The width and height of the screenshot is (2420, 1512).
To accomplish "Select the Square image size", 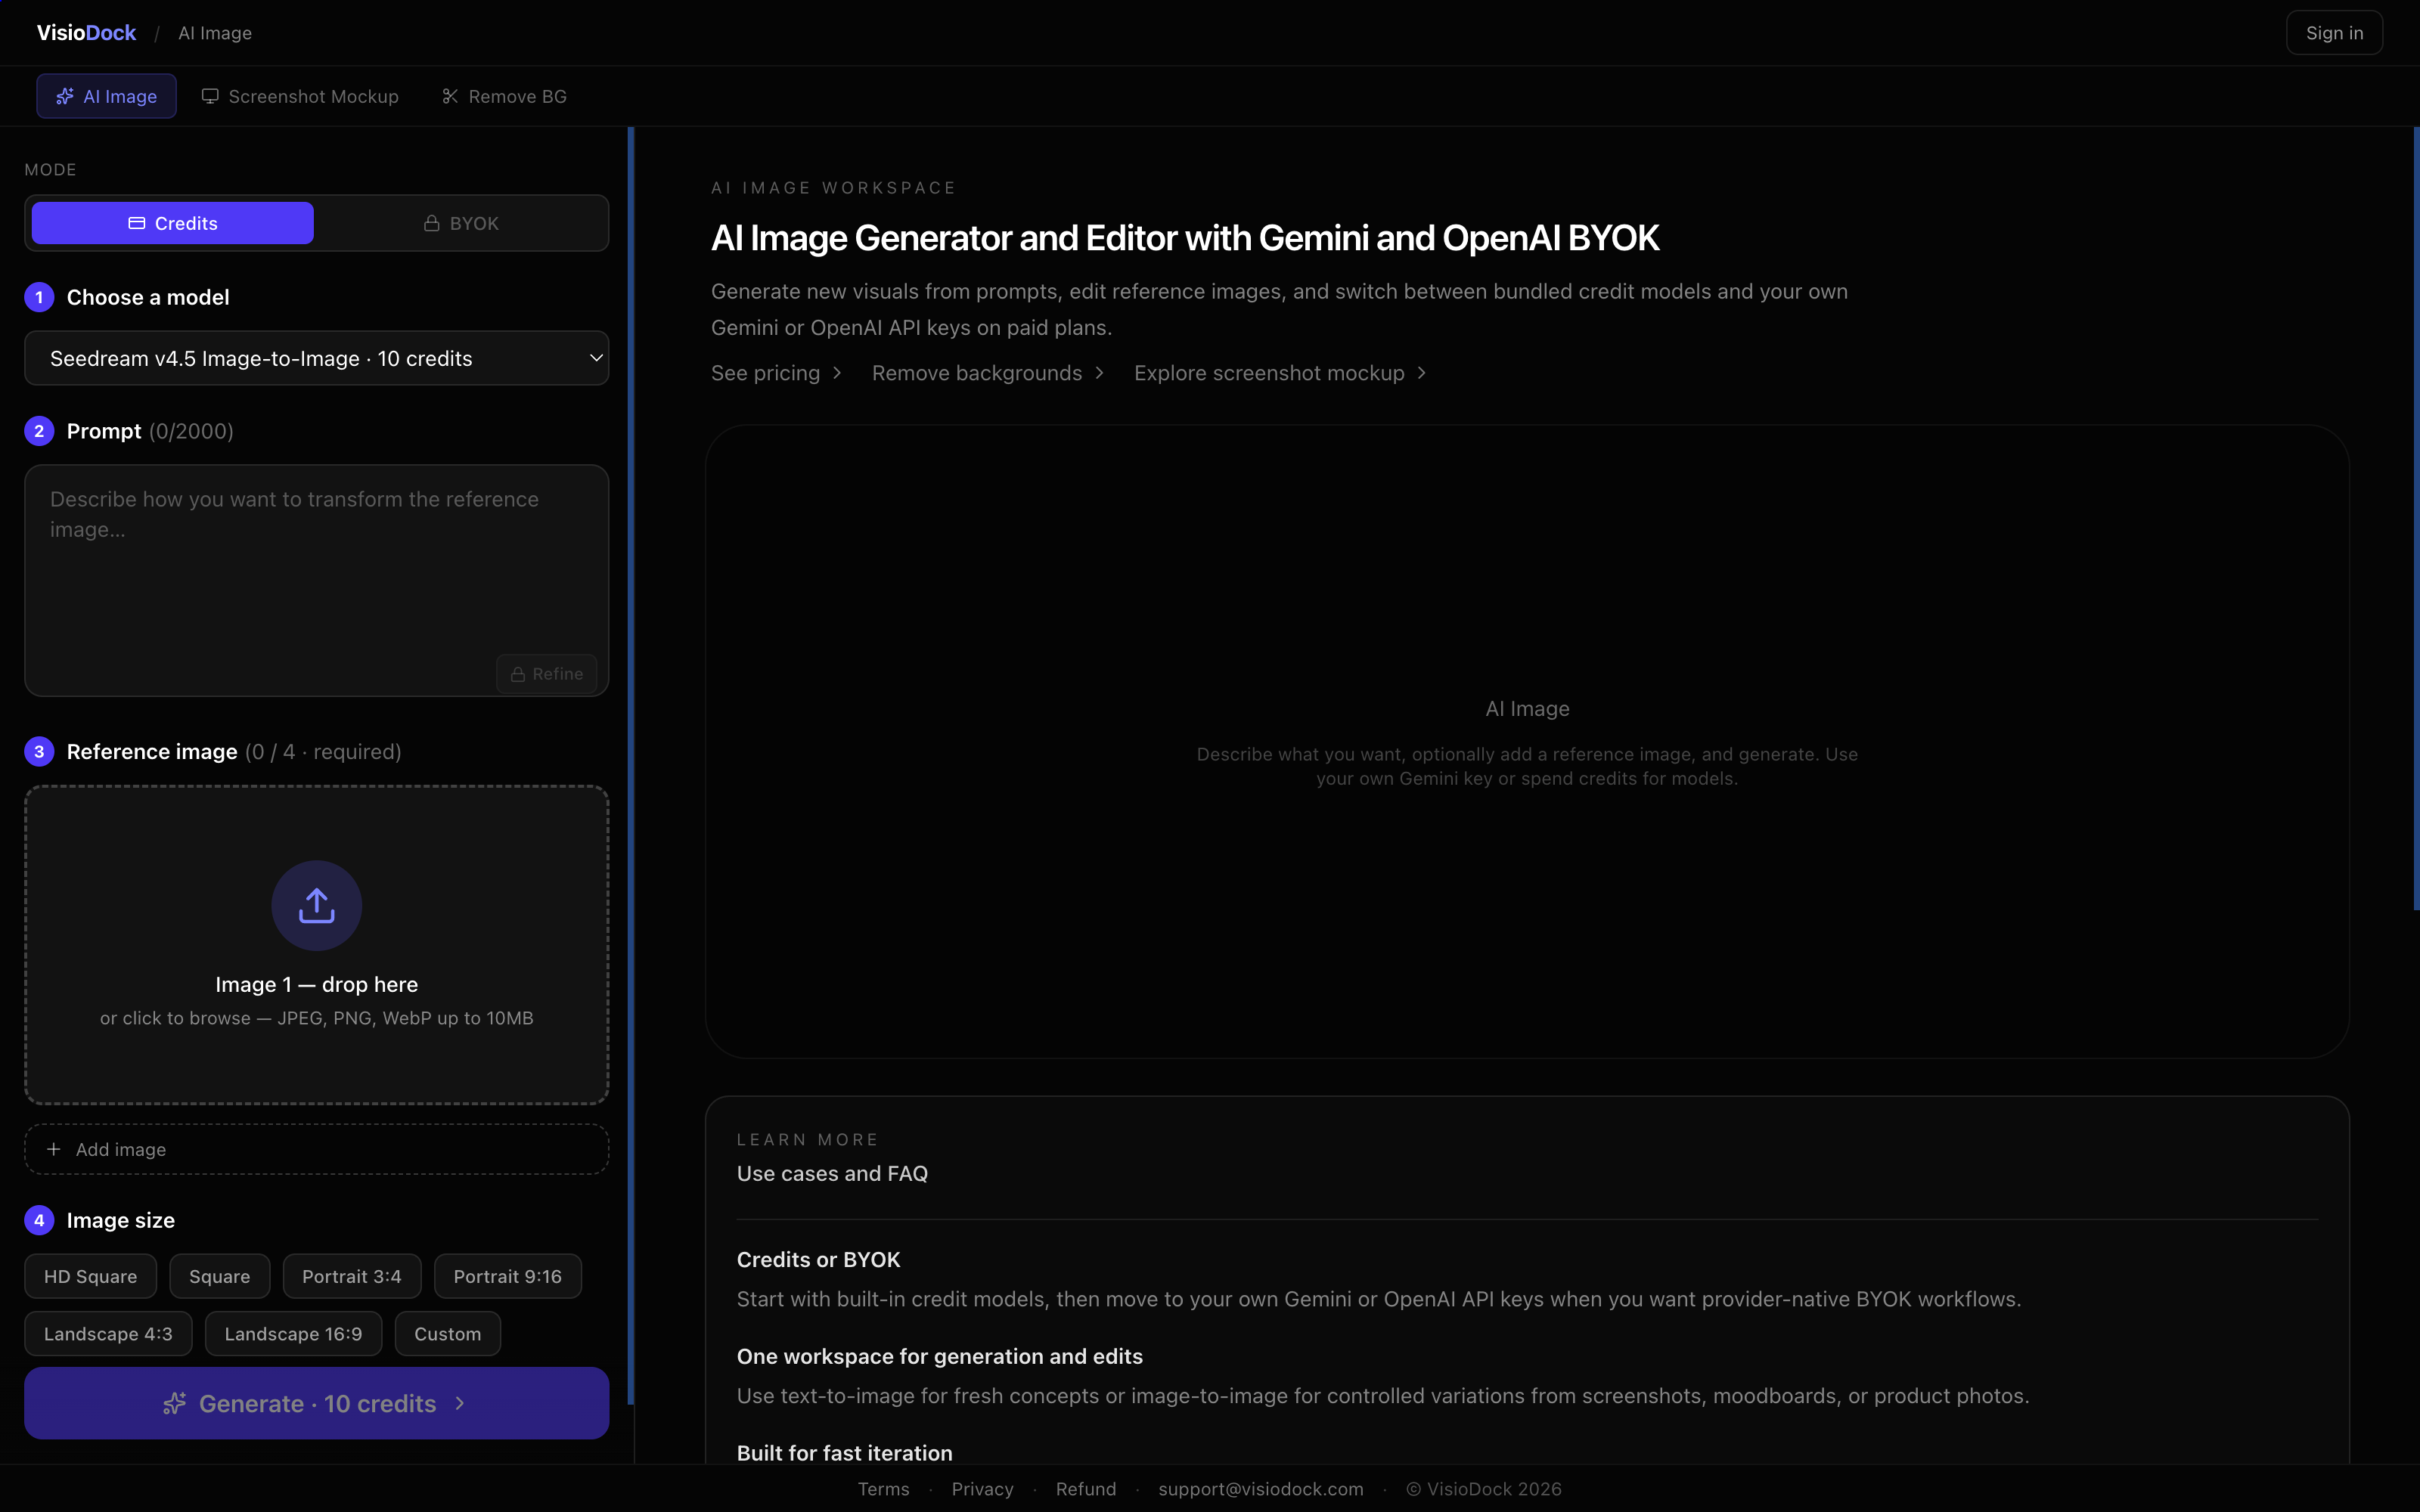I will pos(220,1276).
